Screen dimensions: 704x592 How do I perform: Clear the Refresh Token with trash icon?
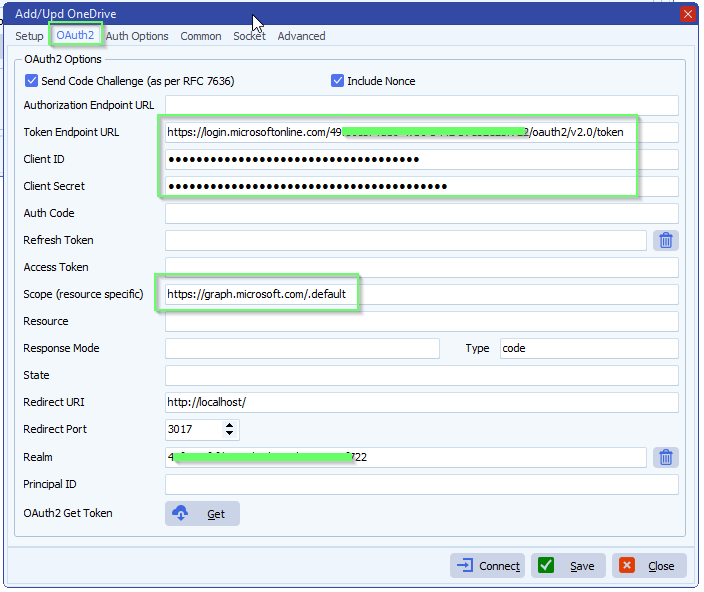pyautogui.click(x=665, y=241)
